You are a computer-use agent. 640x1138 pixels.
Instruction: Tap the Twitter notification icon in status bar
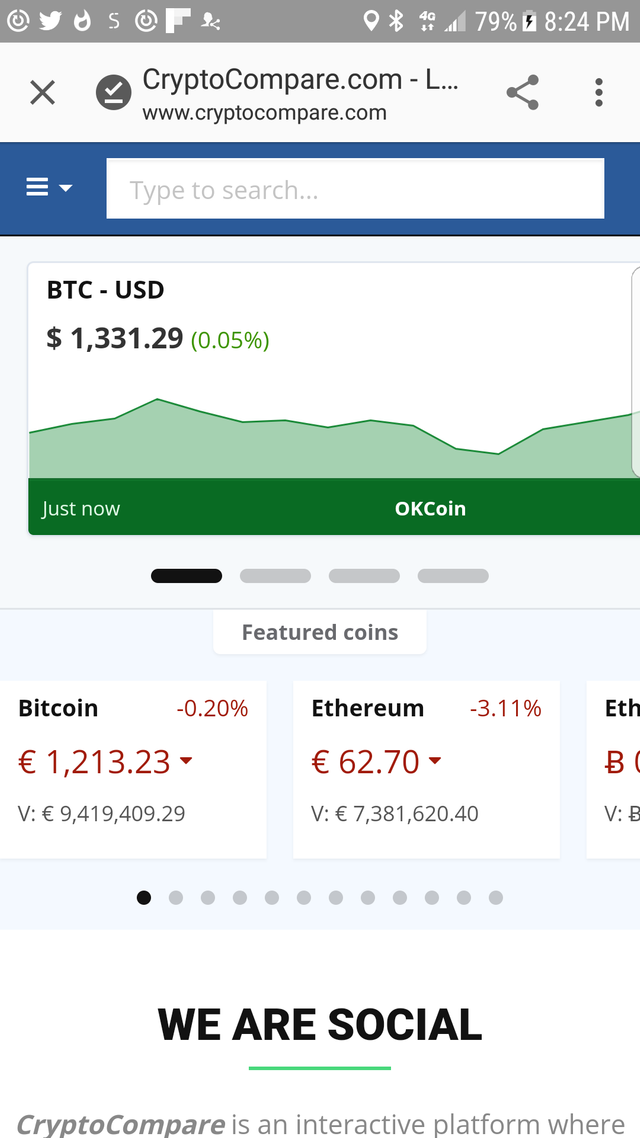[x=50, y=21]
